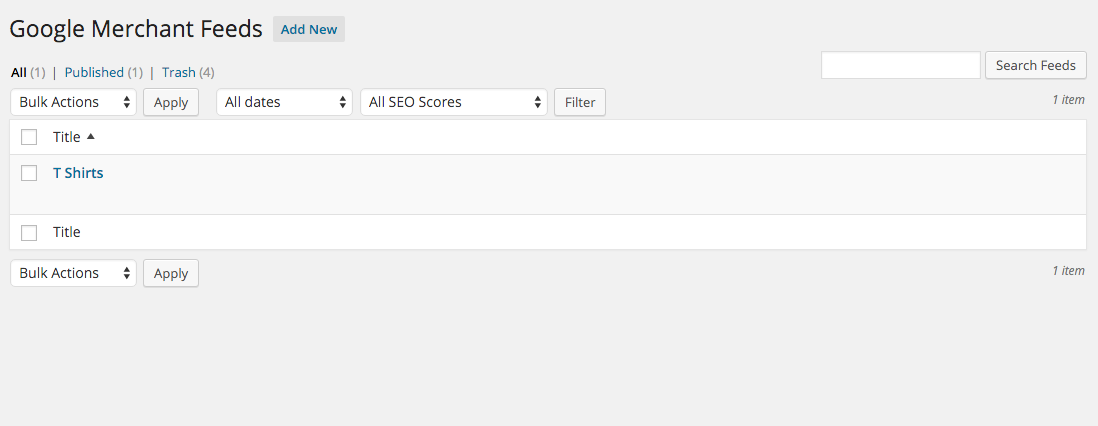Tick the select-all checkbox in the footer row
The height and width of the screenshot is (426, 1098).
(29, 233)
